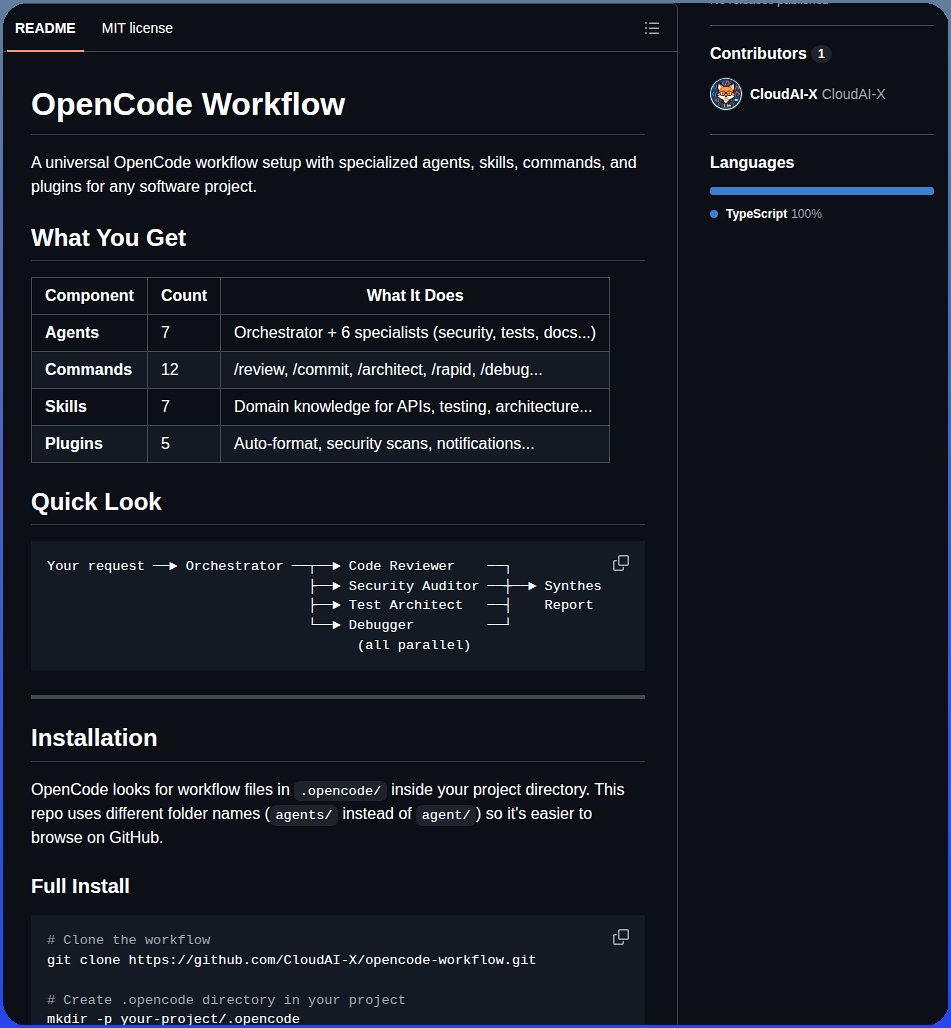
Task: Click the What You Get heading
Action: [108, 238]
